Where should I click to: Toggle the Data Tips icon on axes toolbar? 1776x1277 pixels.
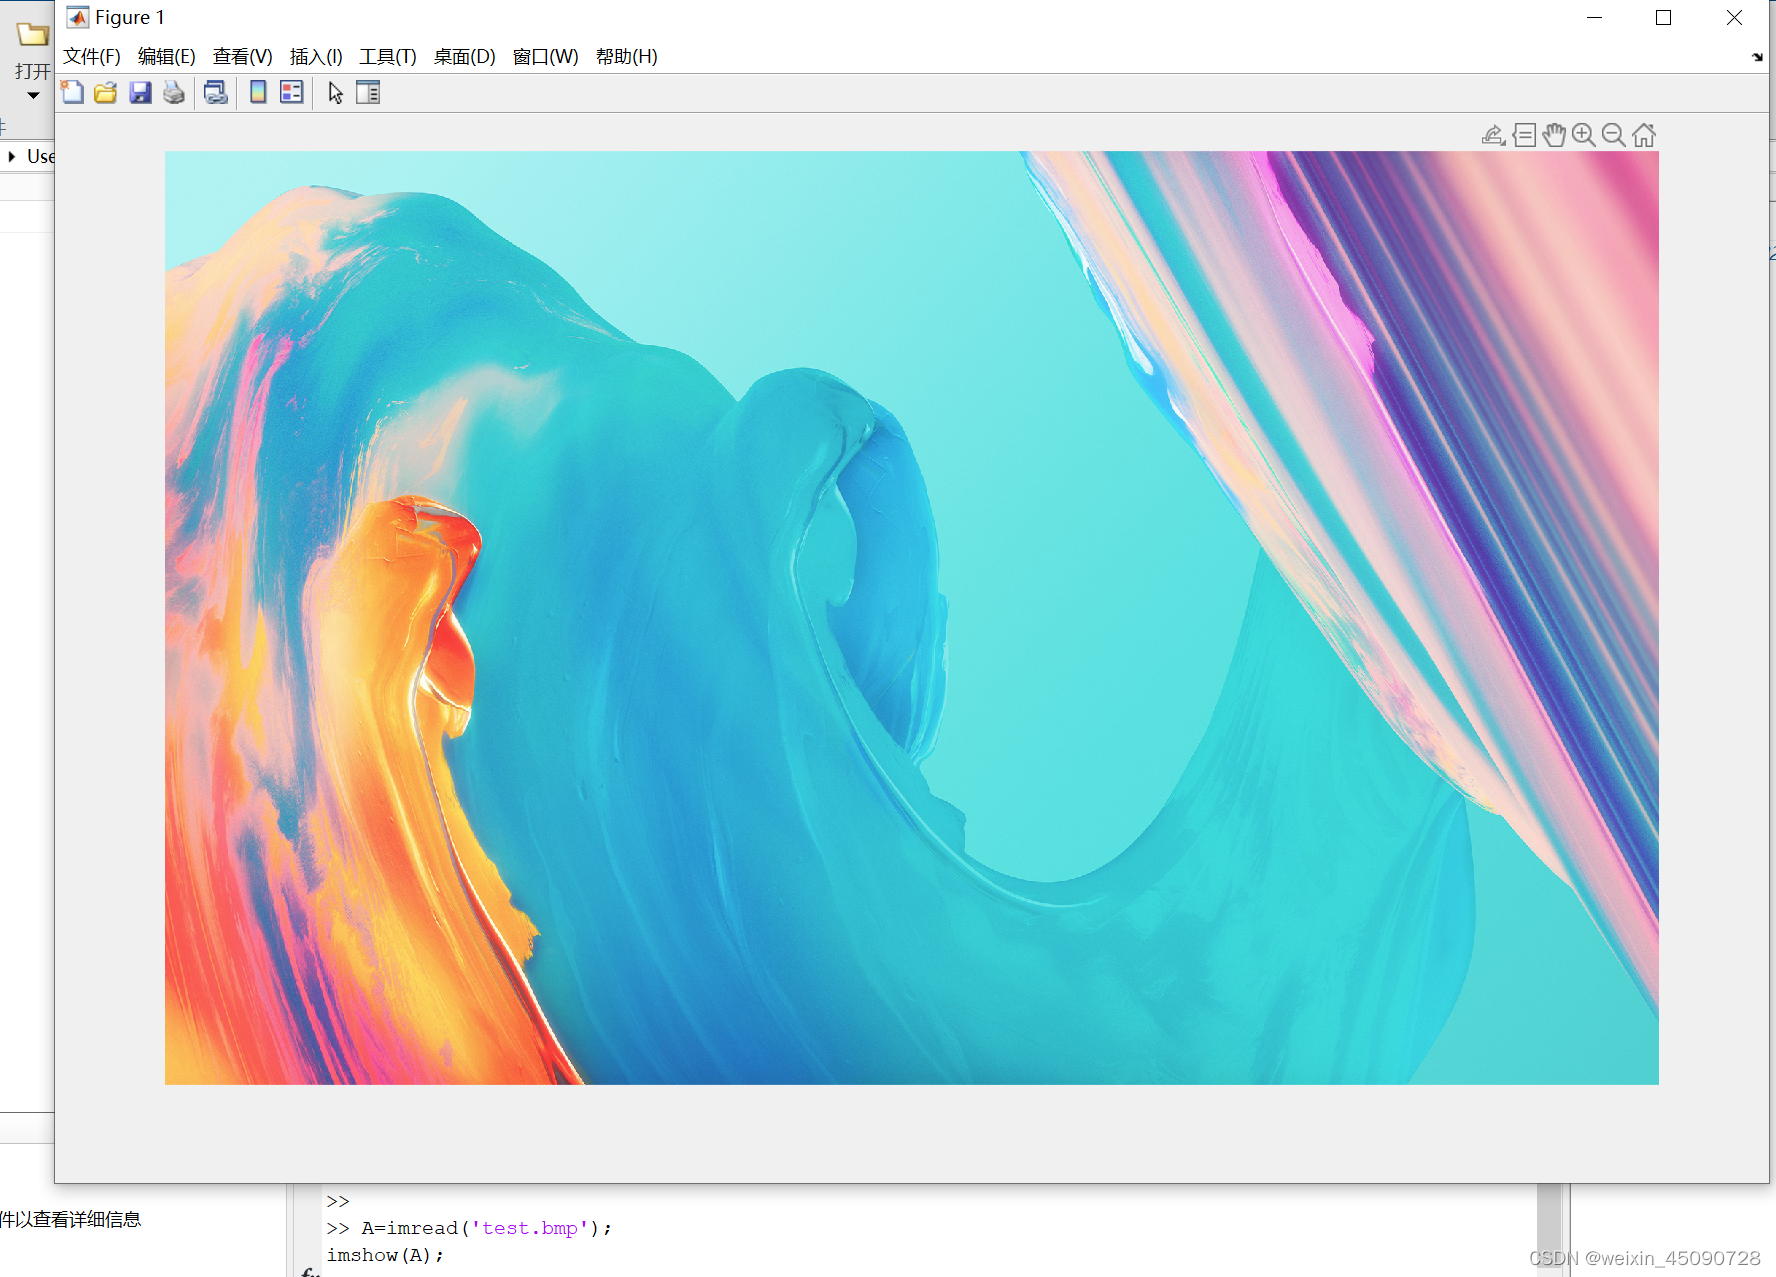click(x=1524, y=135)
